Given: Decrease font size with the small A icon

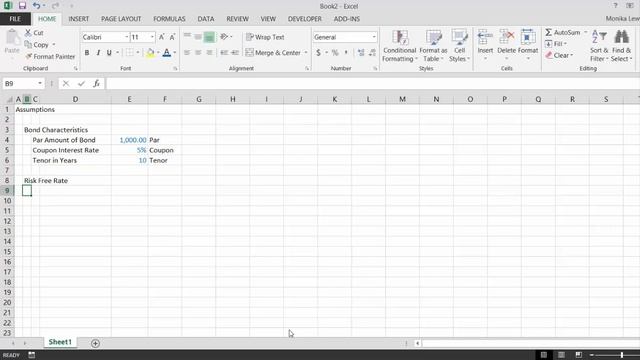Looking at the screenshot, I should tap(172, 37).
